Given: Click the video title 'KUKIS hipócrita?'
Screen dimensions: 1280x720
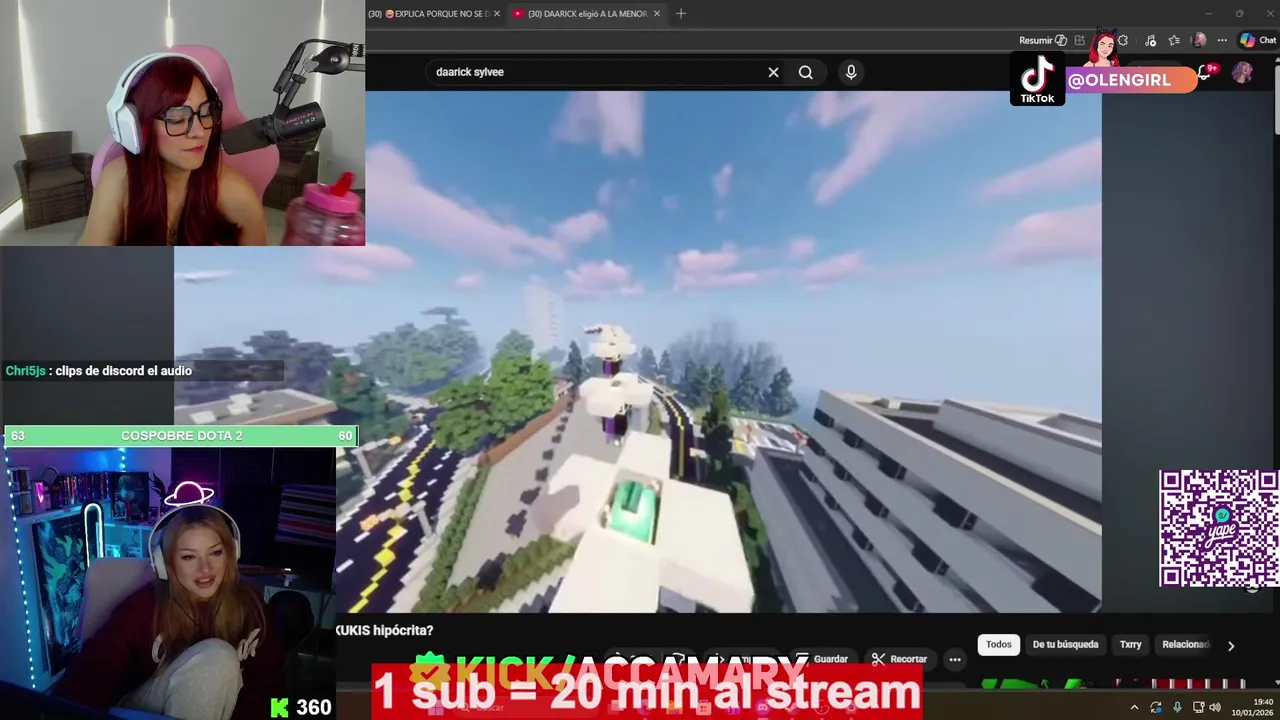Looking at the screenshot, I should coord(384,631).
